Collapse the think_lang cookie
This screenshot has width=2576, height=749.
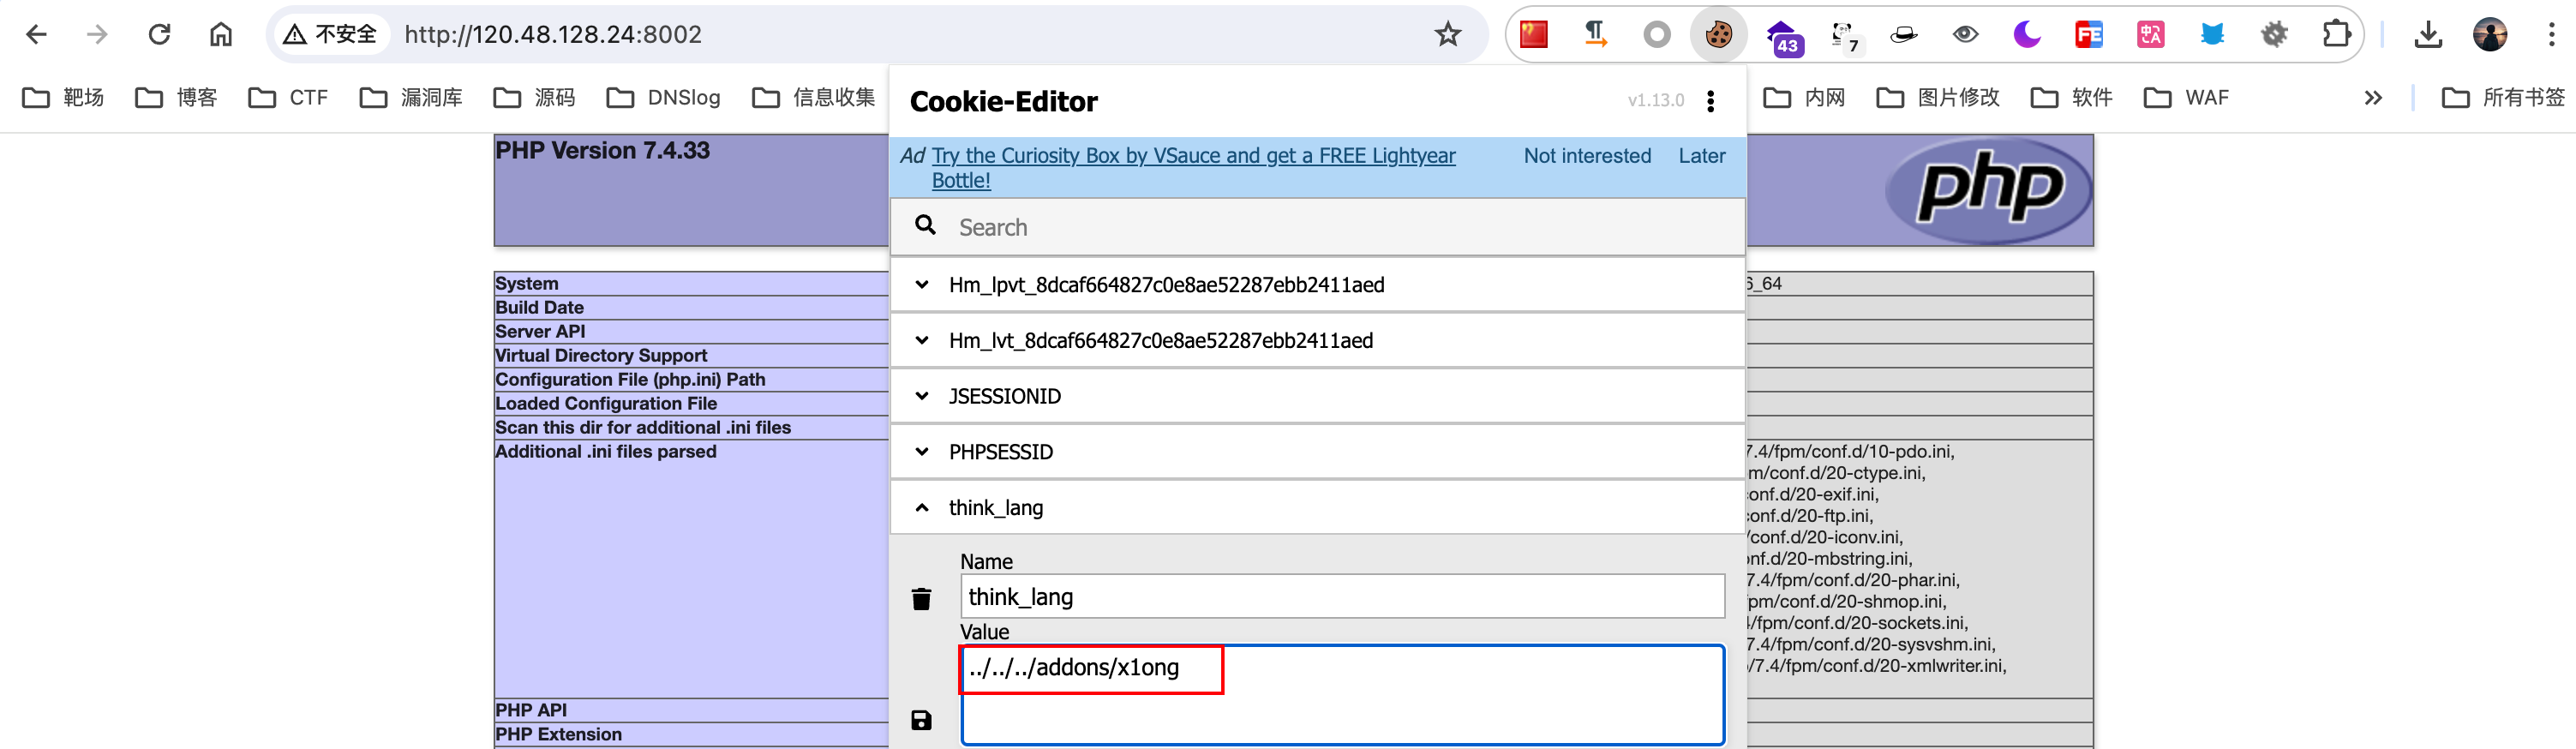click(922, 508)
